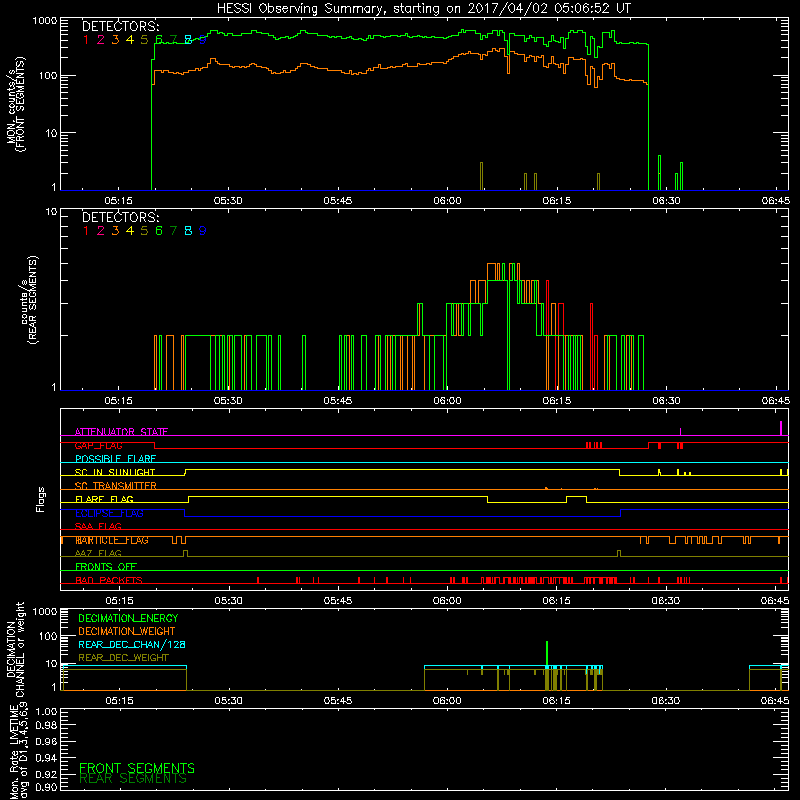This screenshot has height=800, width=800.
Task: Click the DECIMATION_ENERGY legend entry
Action: click(x=128, y=618)
